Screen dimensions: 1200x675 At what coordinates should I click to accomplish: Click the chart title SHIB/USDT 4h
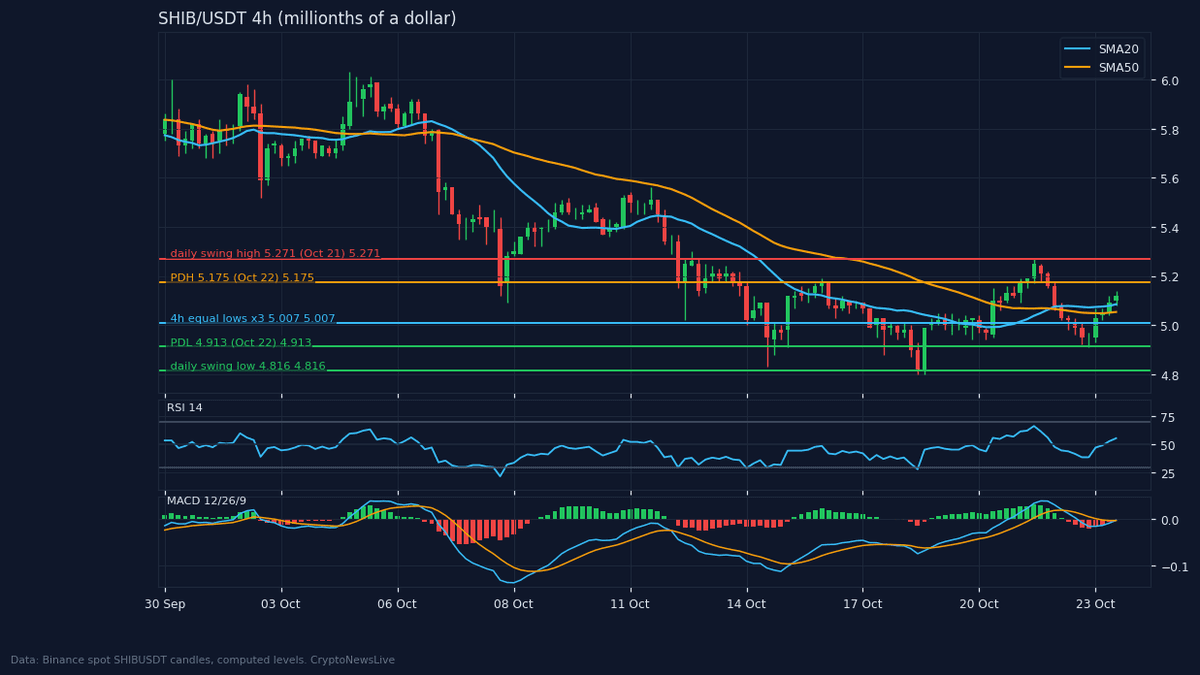[x=307, y=18]
